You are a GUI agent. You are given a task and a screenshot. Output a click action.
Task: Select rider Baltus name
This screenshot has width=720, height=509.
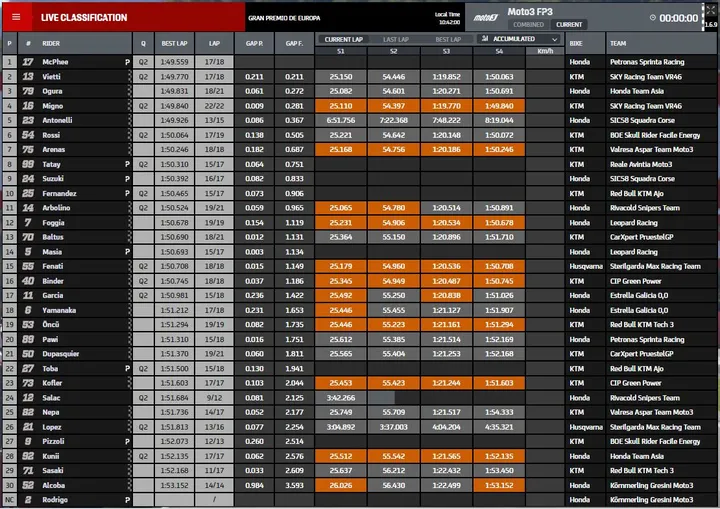(53, 237)
